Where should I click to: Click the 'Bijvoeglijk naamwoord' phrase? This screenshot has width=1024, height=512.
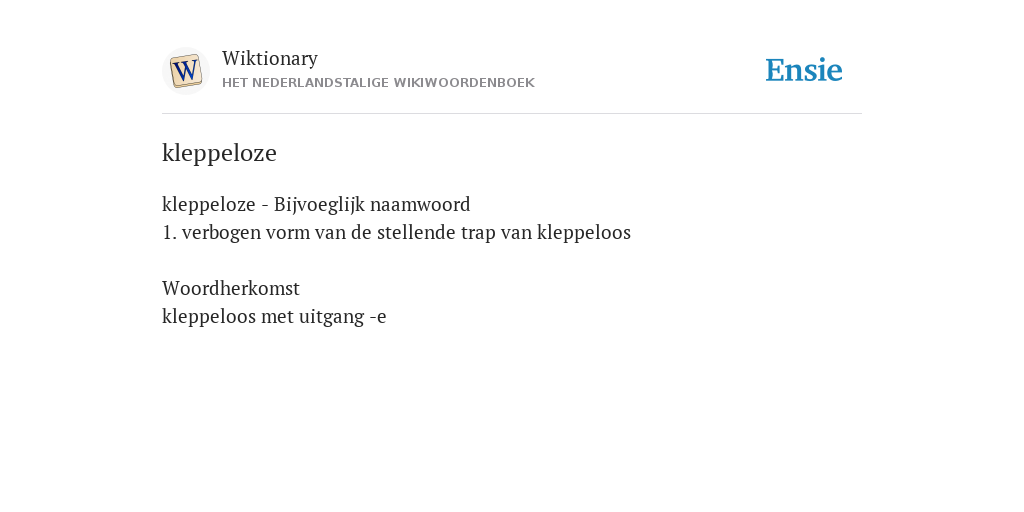point(372,205)
